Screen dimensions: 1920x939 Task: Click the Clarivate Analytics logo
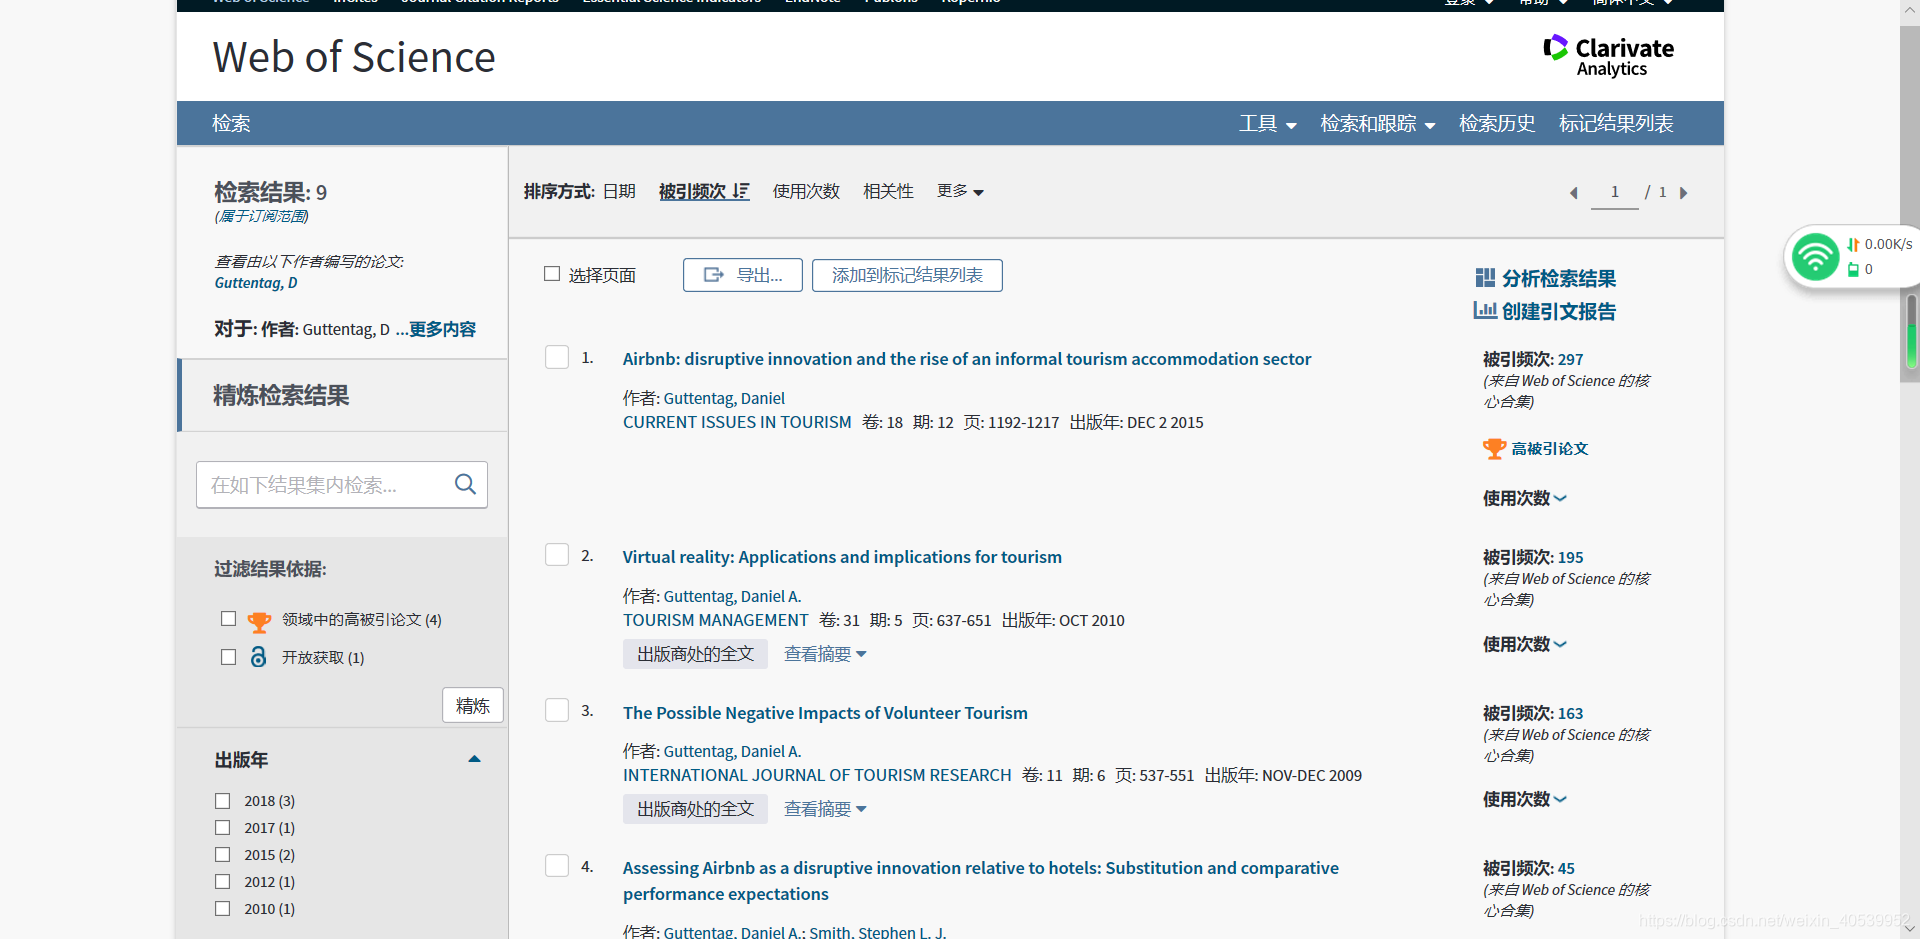pos(1608,57)
